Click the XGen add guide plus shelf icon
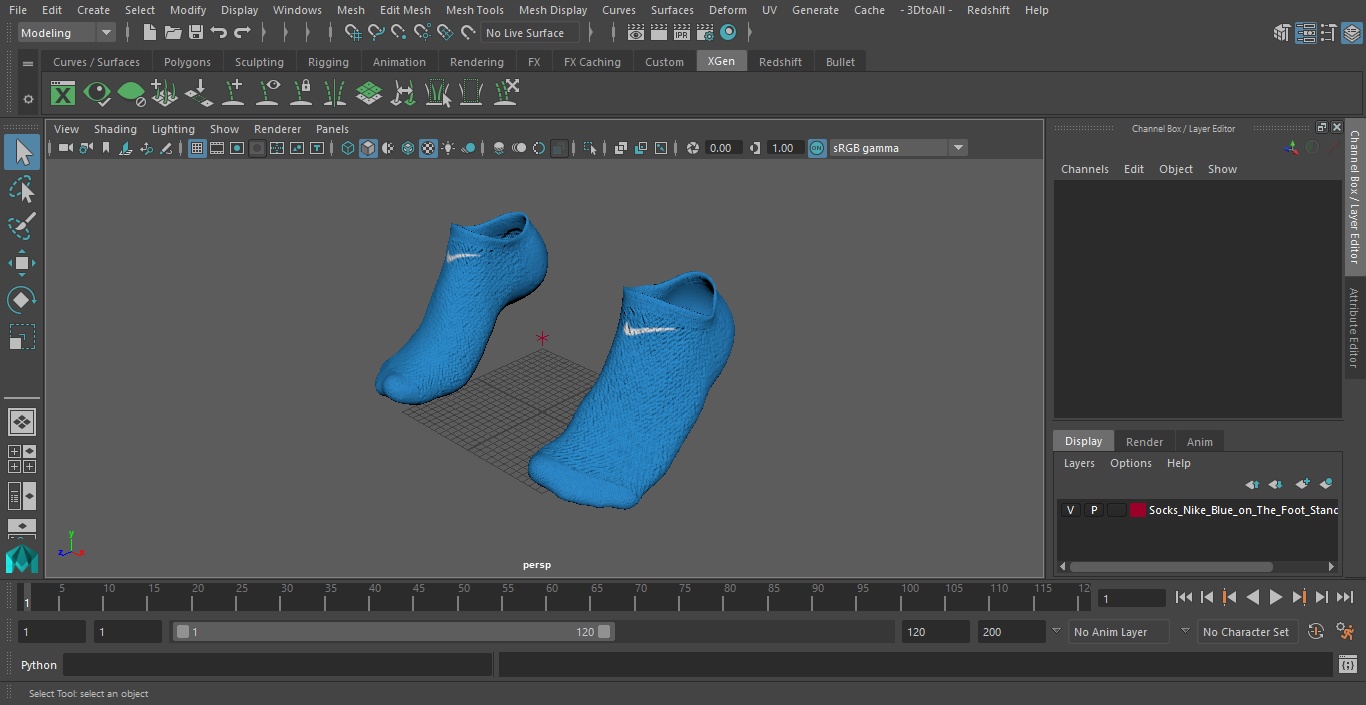 (x=233, y=94)
